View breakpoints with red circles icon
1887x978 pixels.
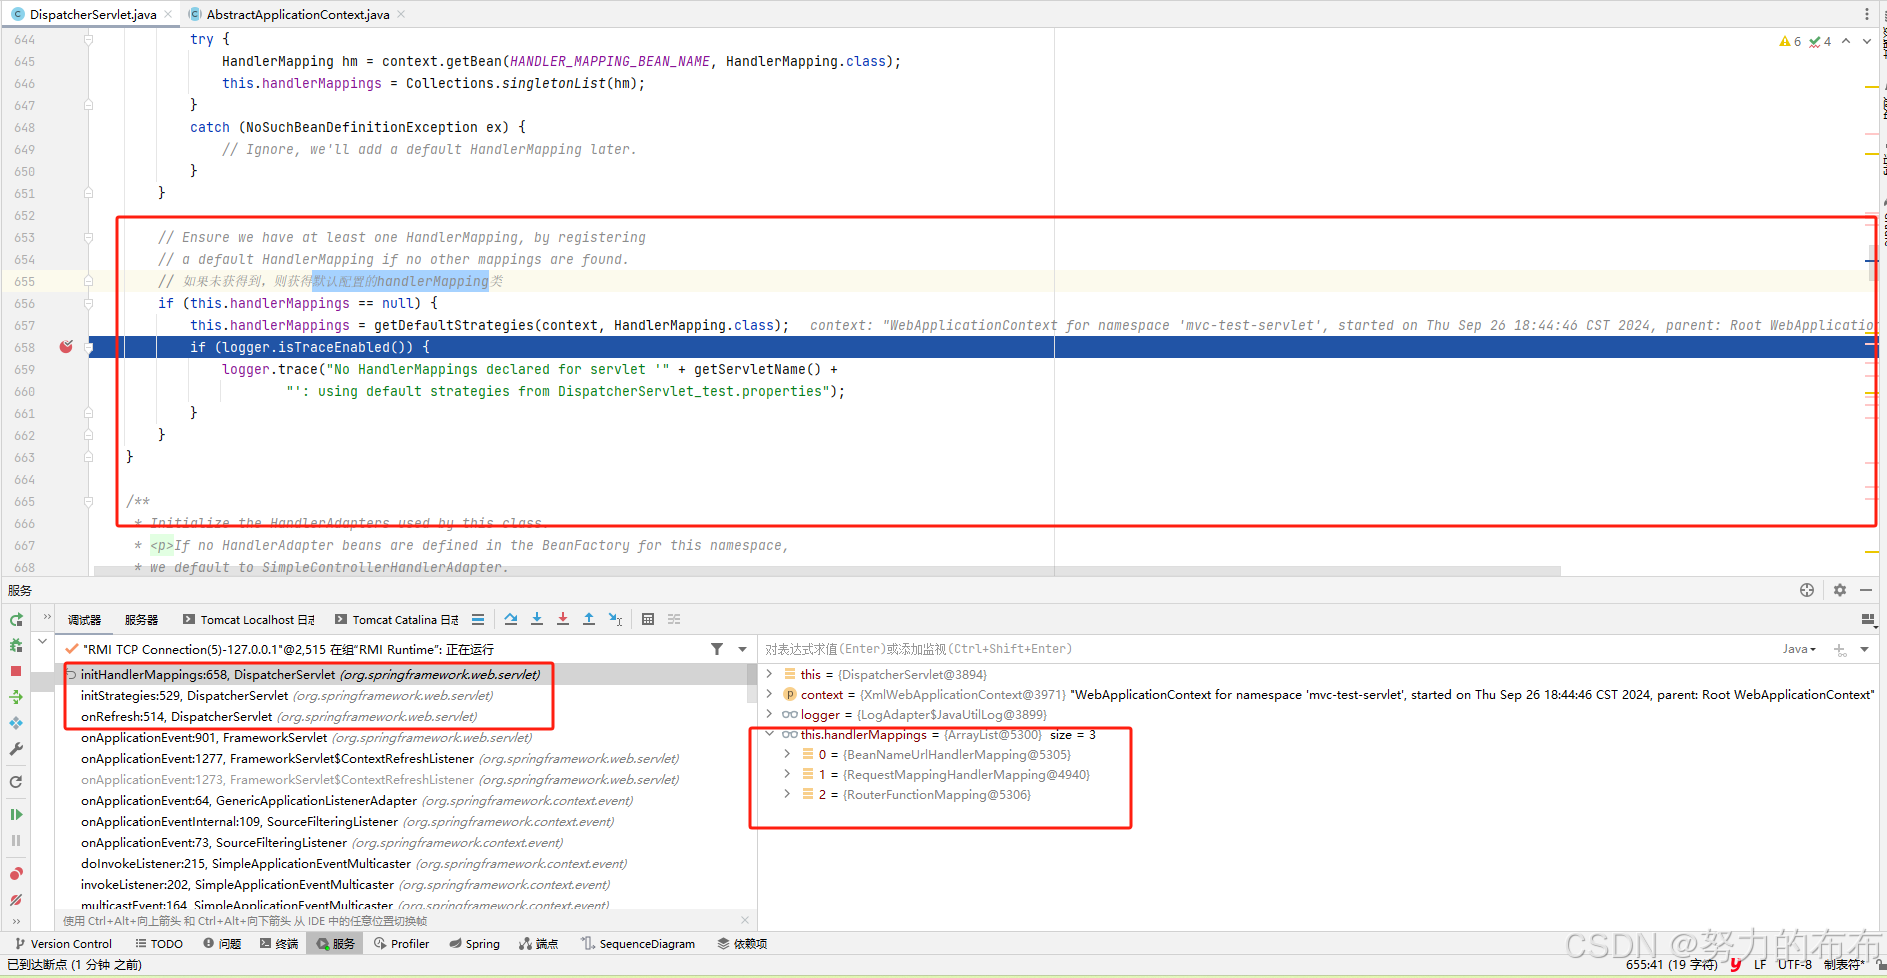(16, 874)
